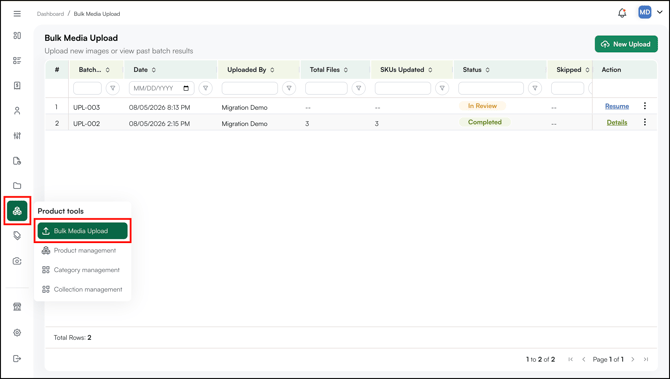Click the Date filter MM/DD/YYYY field
The width and height of the screenshot is (670, 379).
click(162, 88)
